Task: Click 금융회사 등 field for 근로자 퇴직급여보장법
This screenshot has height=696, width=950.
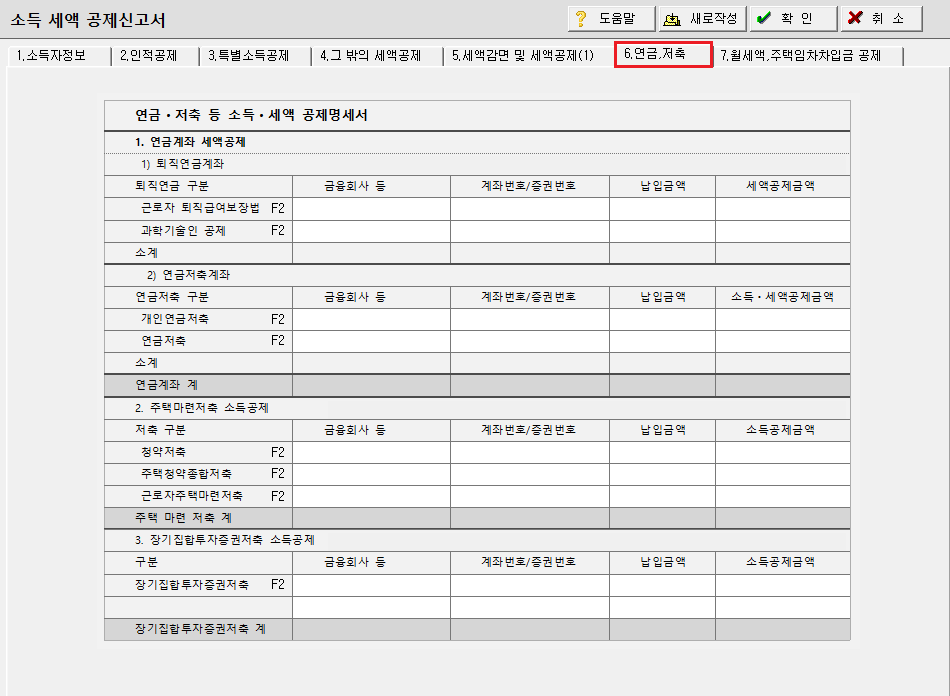Action: coord(371,209)
